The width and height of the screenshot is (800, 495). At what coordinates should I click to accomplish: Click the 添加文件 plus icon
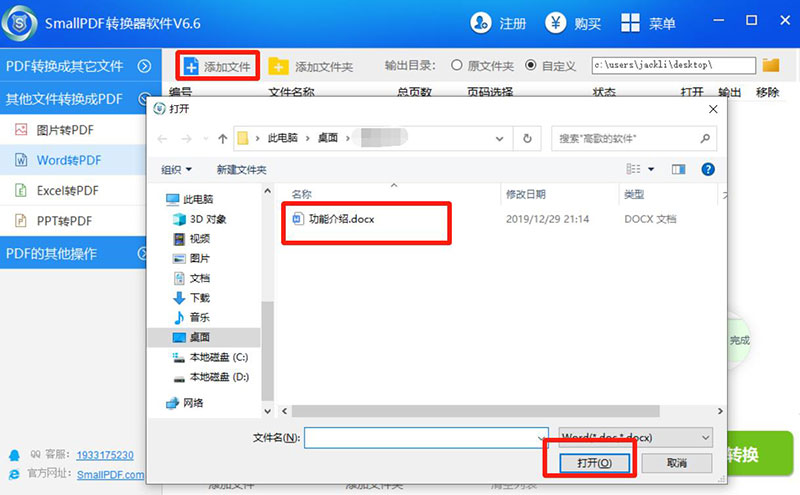[191, 67]
